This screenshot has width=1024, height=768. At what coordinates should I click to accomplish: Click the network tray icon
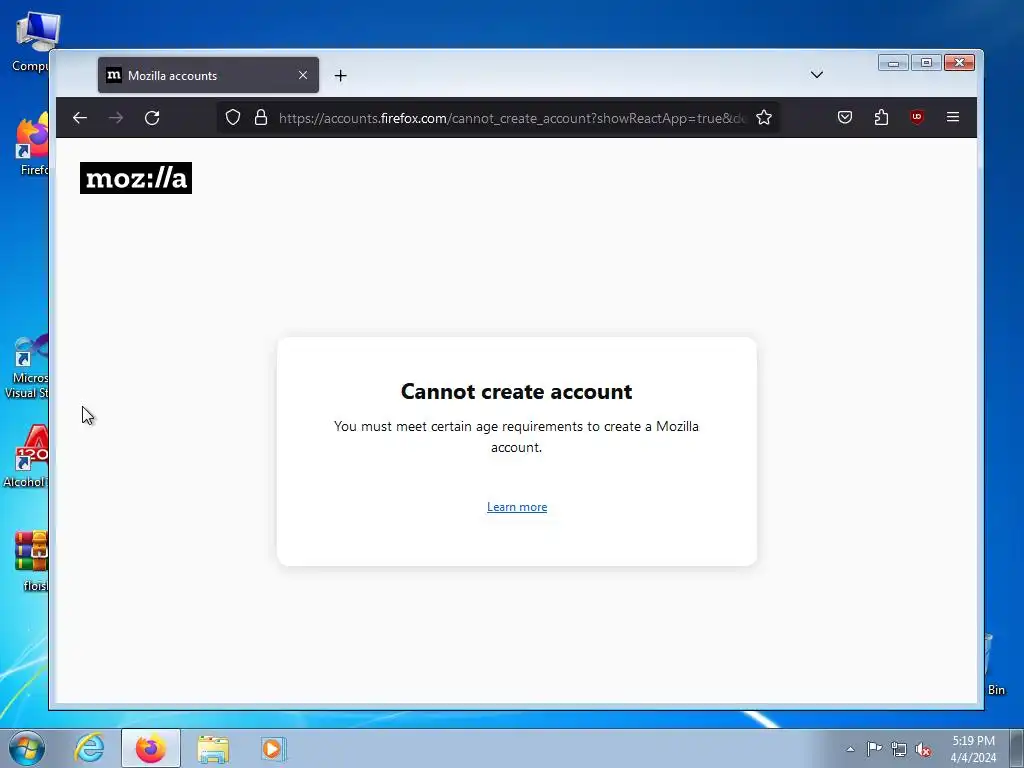coord(899,749)
